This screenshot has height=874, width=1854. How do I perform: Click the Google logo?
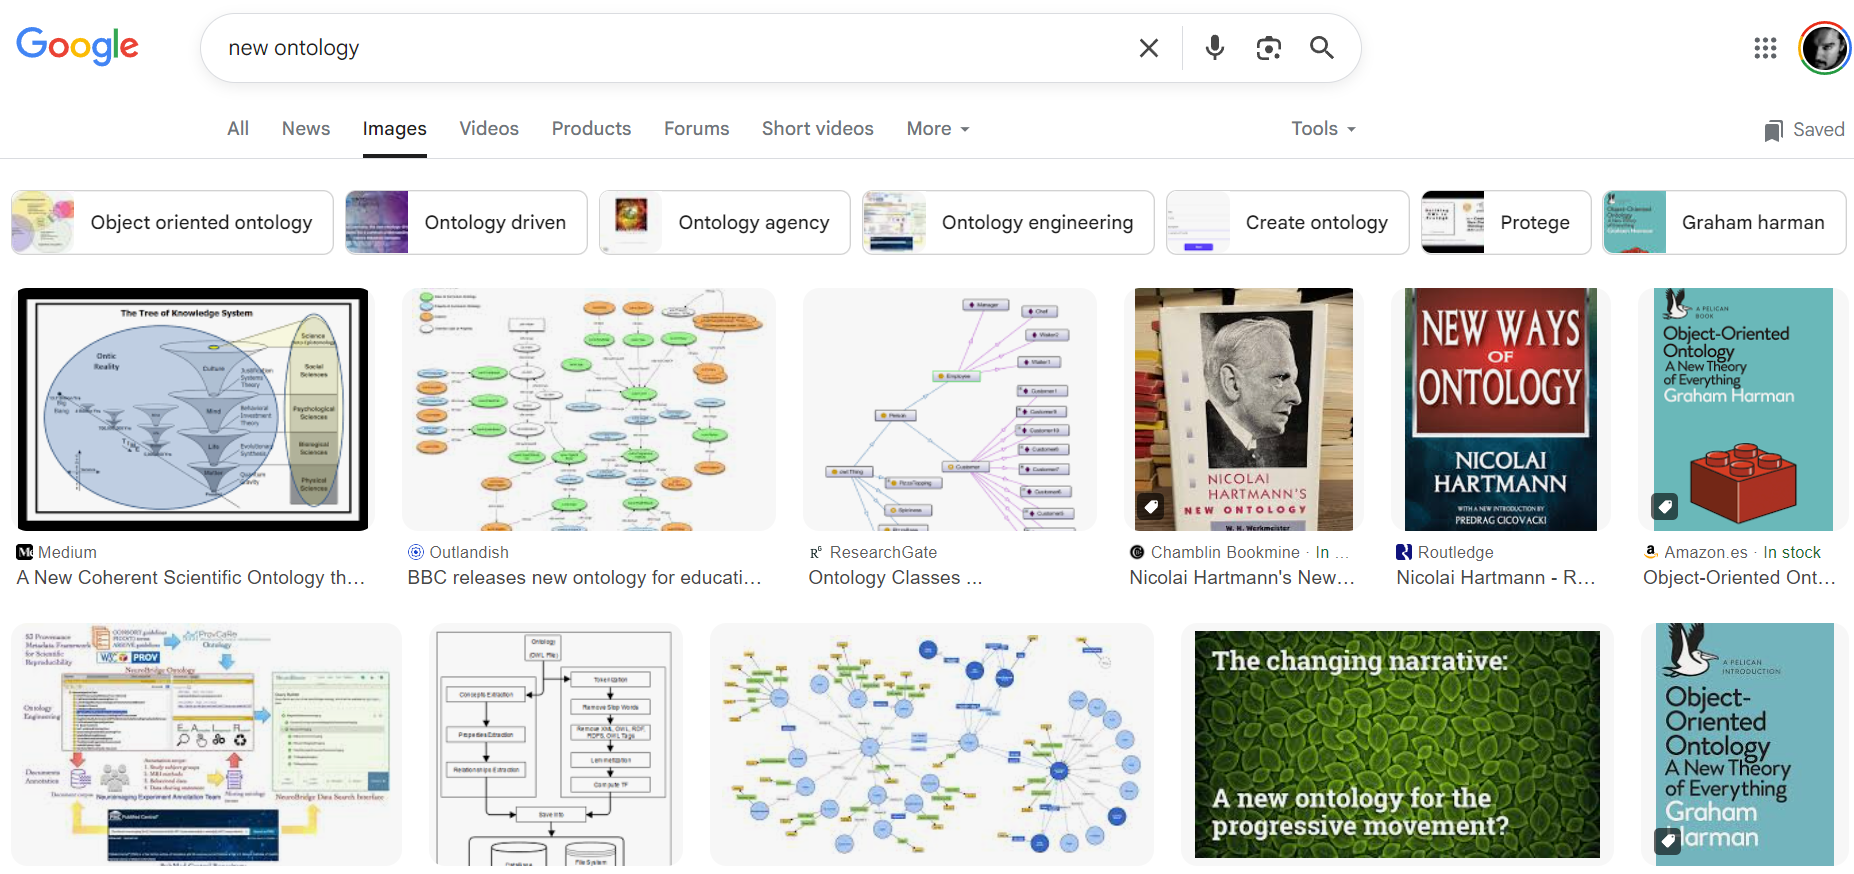click(x=77, y=46)
